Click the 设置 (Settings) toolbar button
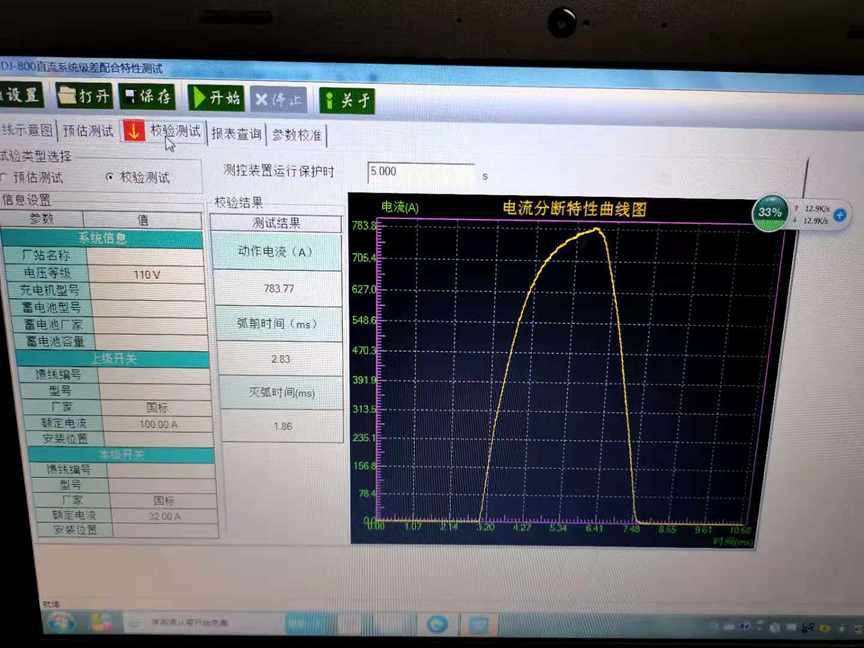 click(x=20, y=95)
